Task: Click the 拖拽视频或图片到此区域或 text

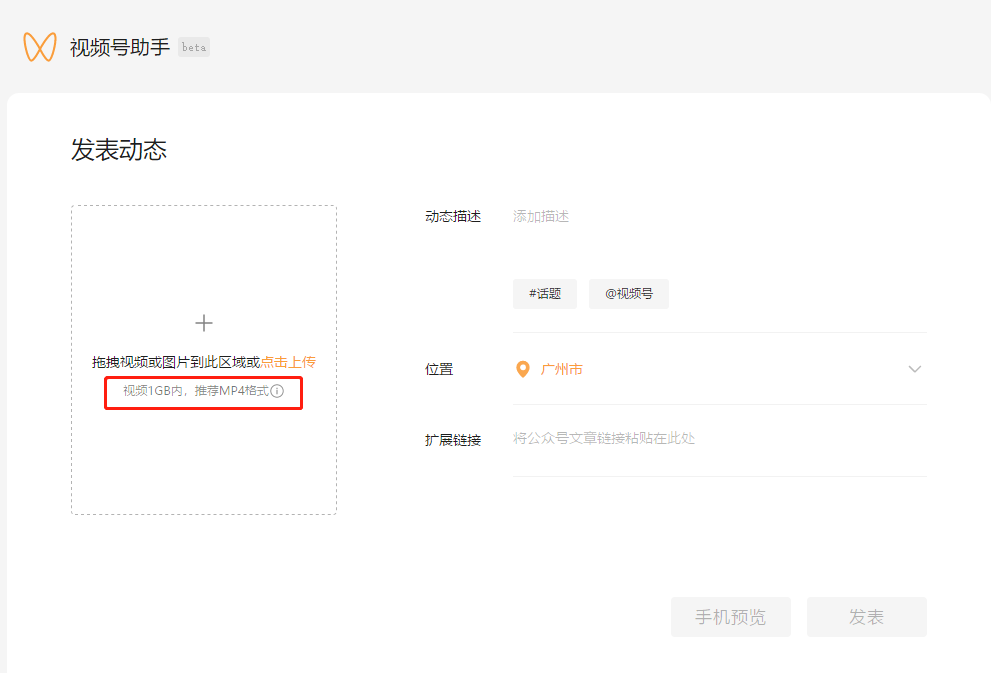Action: (x=176, y=362)
